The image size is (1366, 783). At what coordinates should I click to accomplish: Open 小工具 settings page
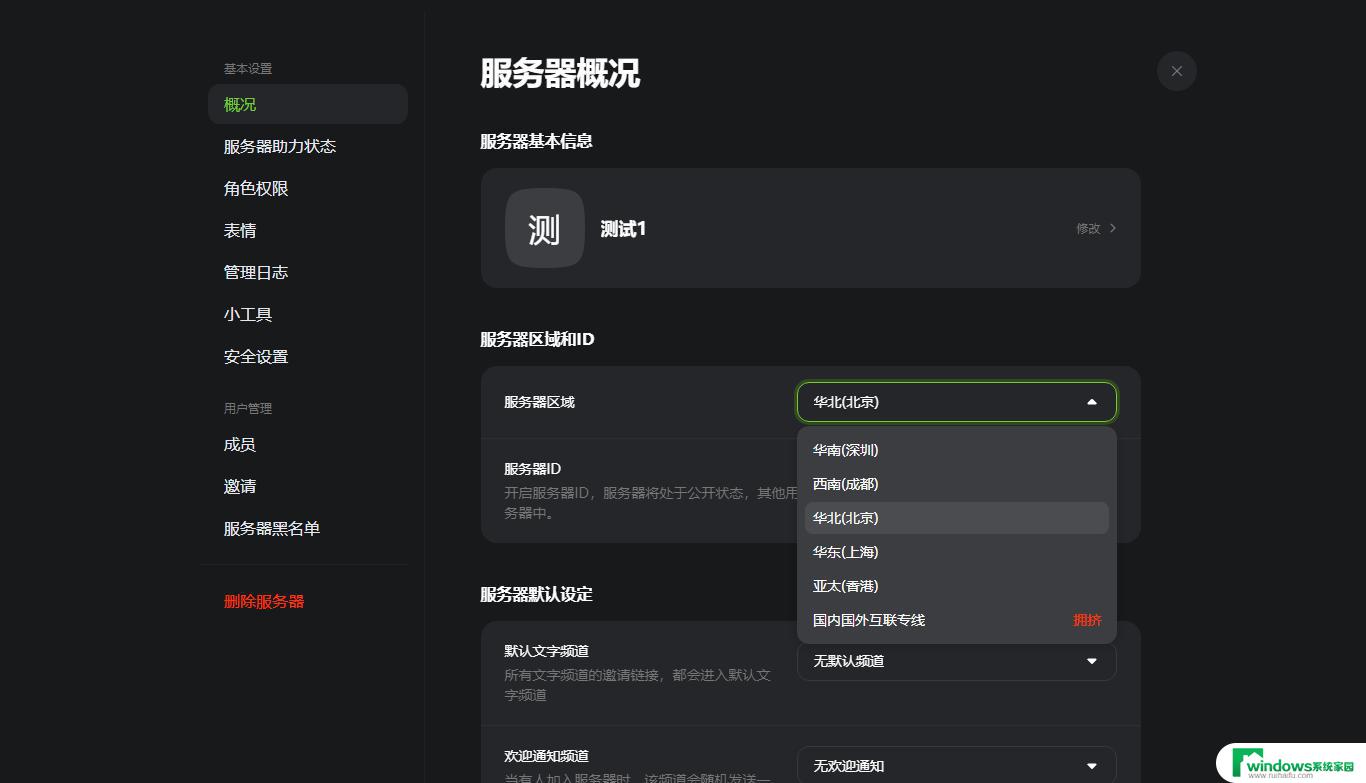308,314
